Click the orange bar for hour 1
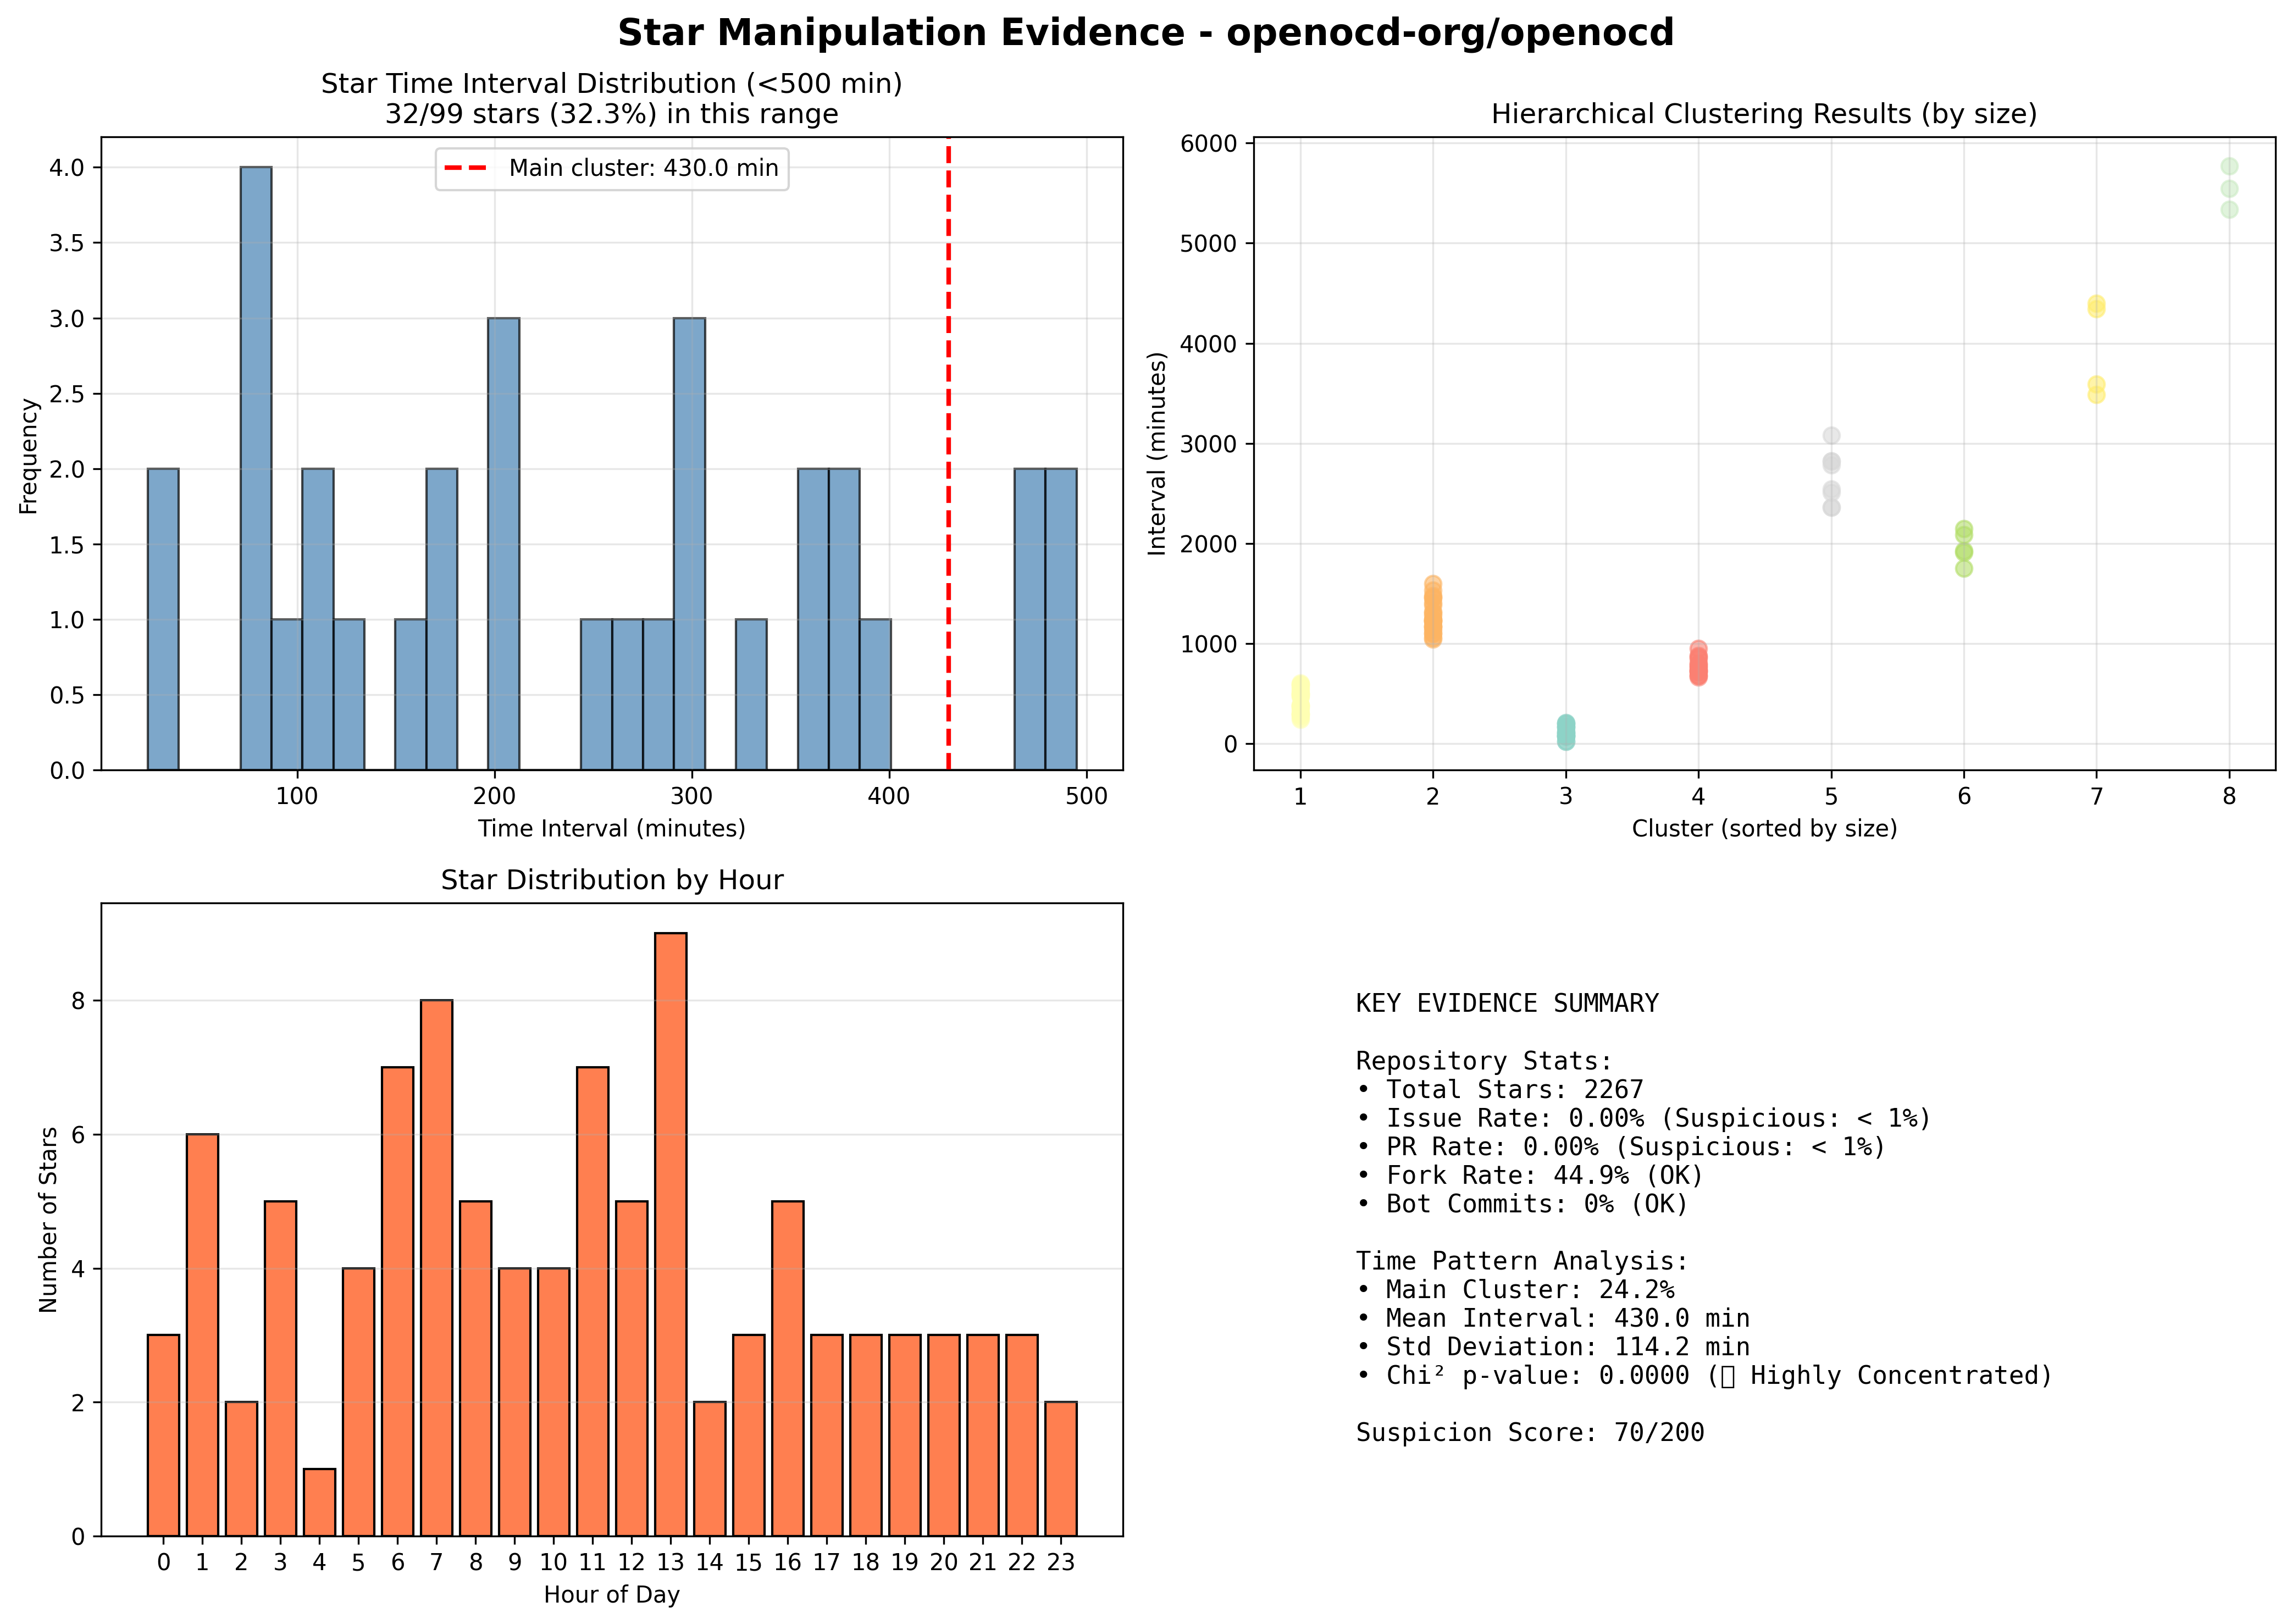The width and height of the screenshot is (2292, 1624). 202,1335
